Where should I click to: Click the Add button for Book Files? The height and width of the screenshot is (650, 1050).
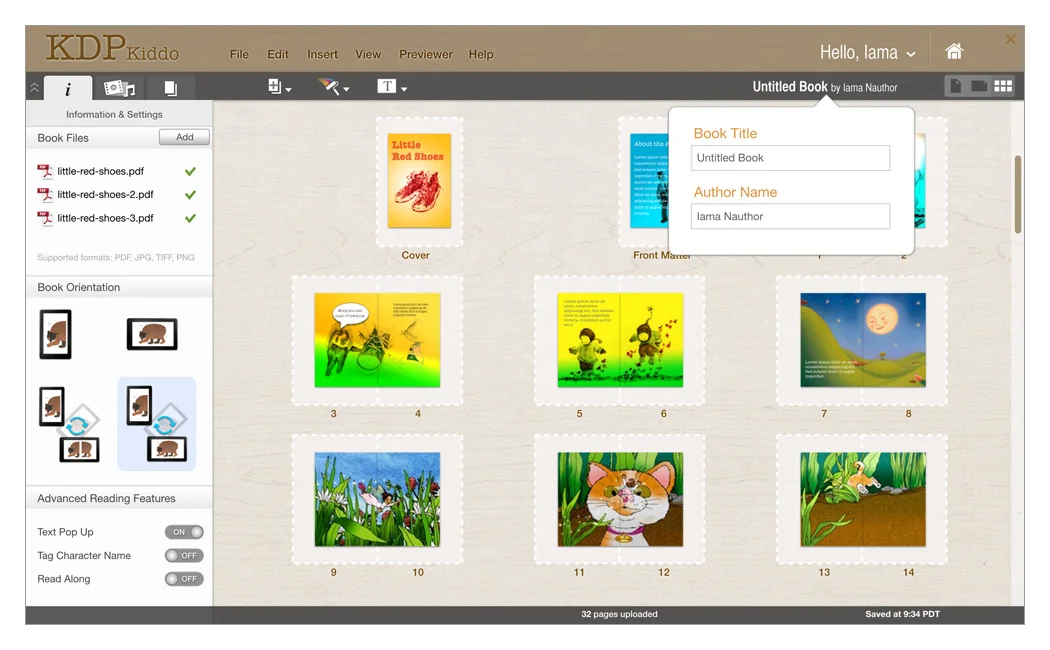pos(184,137)
